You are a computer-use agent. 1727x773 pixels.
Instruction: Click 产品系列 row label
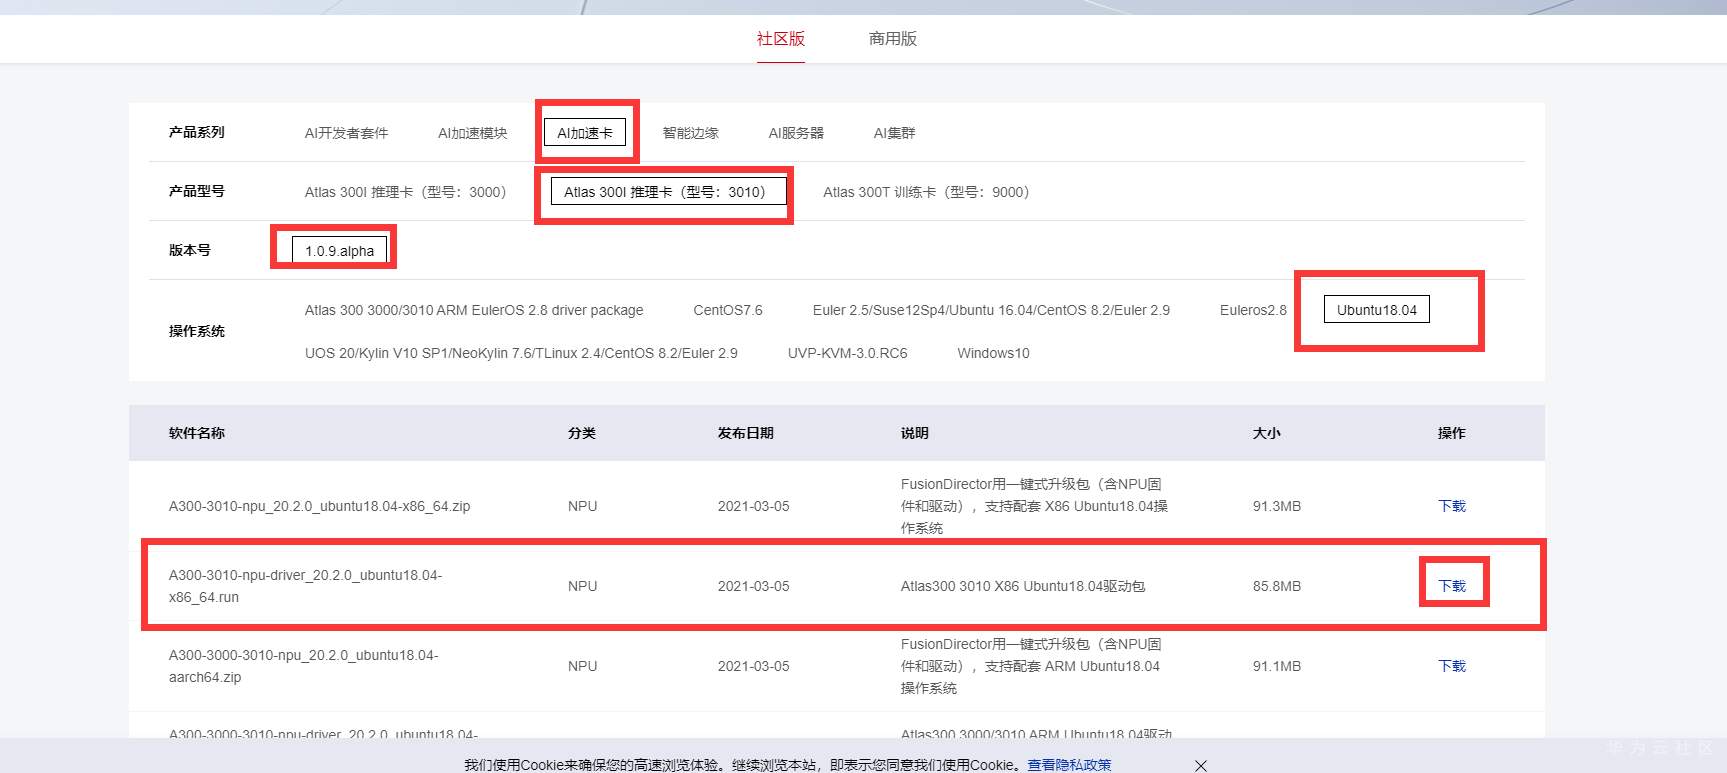point(197,132)
